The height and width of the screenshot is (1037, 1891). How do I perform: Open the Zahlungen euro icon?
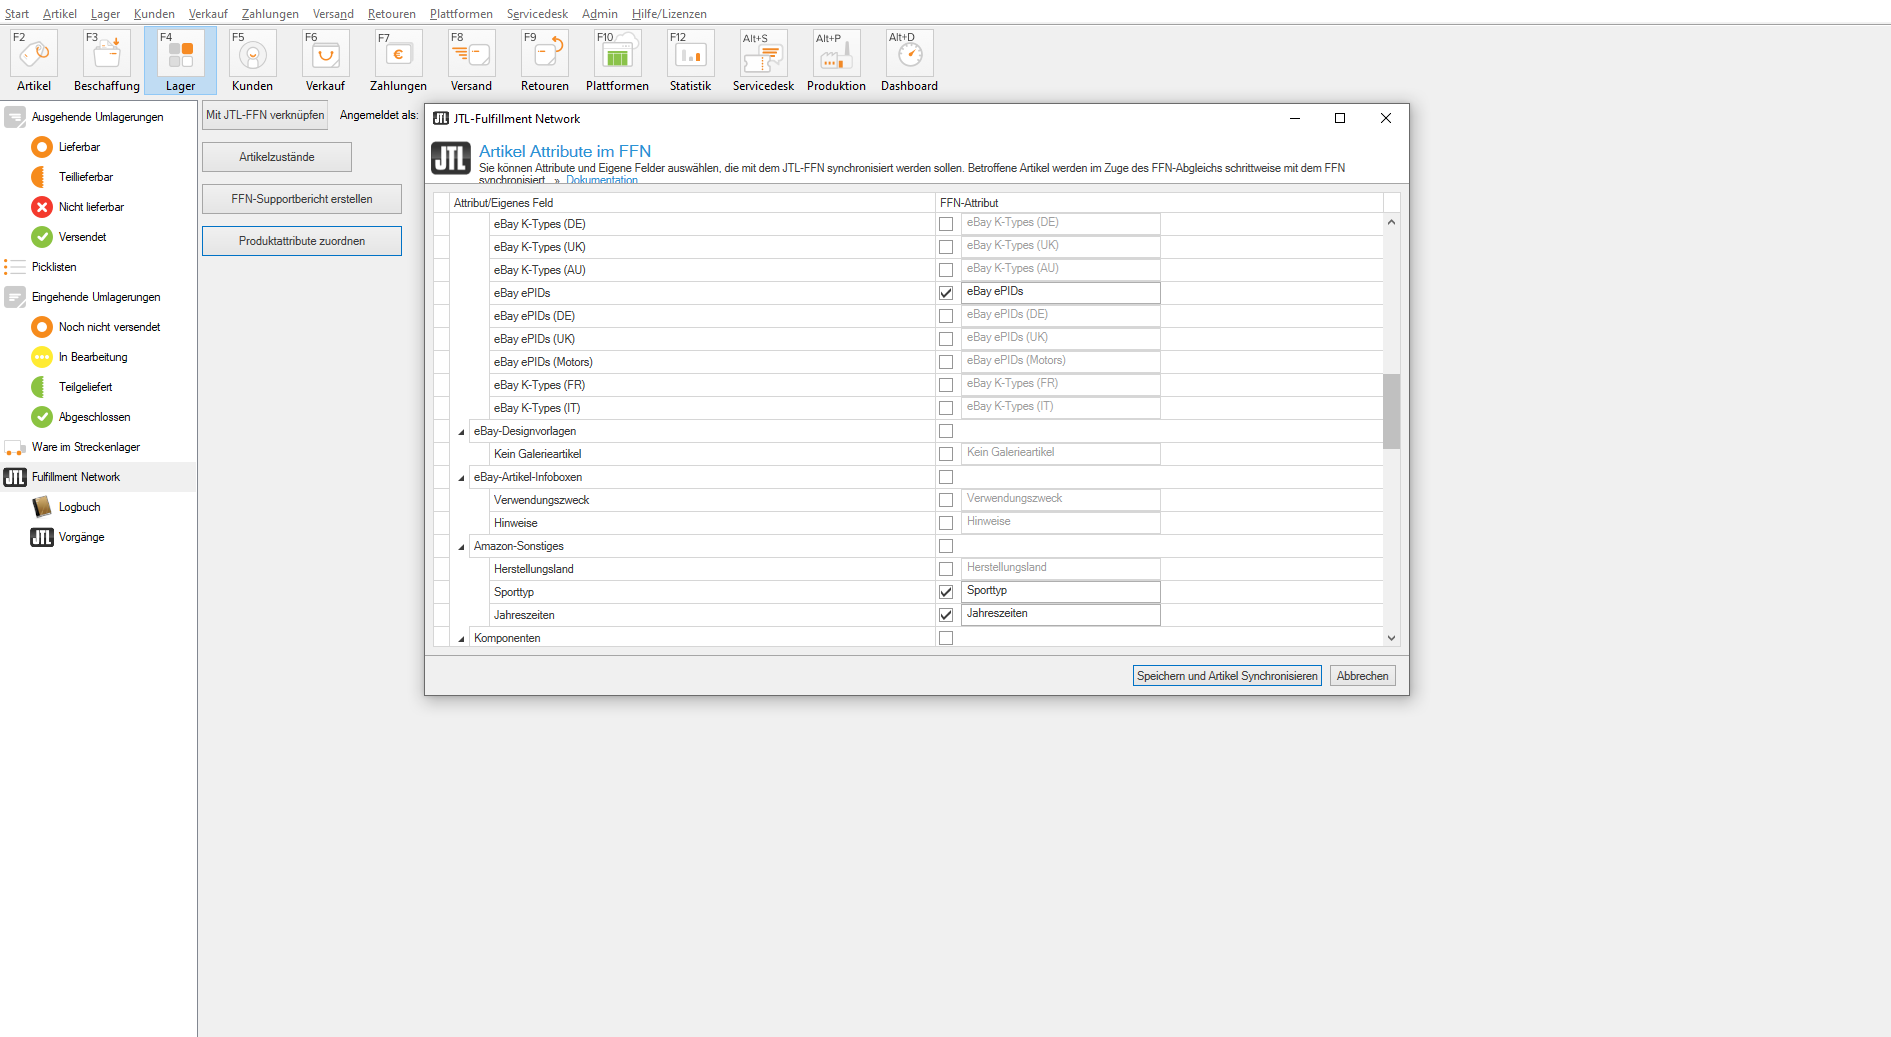397,52
